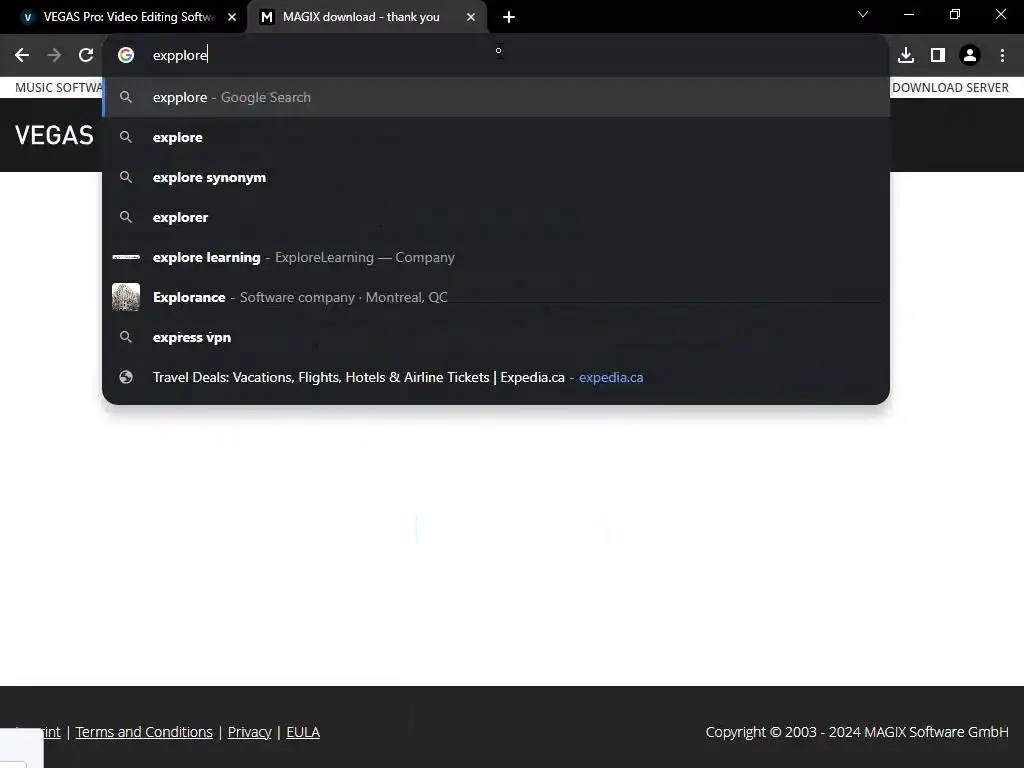Image resolution: width=1024 pixels, height=768 pixels.
Task: Click the search magnifier beside 'explorer'
Action: coord(126,217)
